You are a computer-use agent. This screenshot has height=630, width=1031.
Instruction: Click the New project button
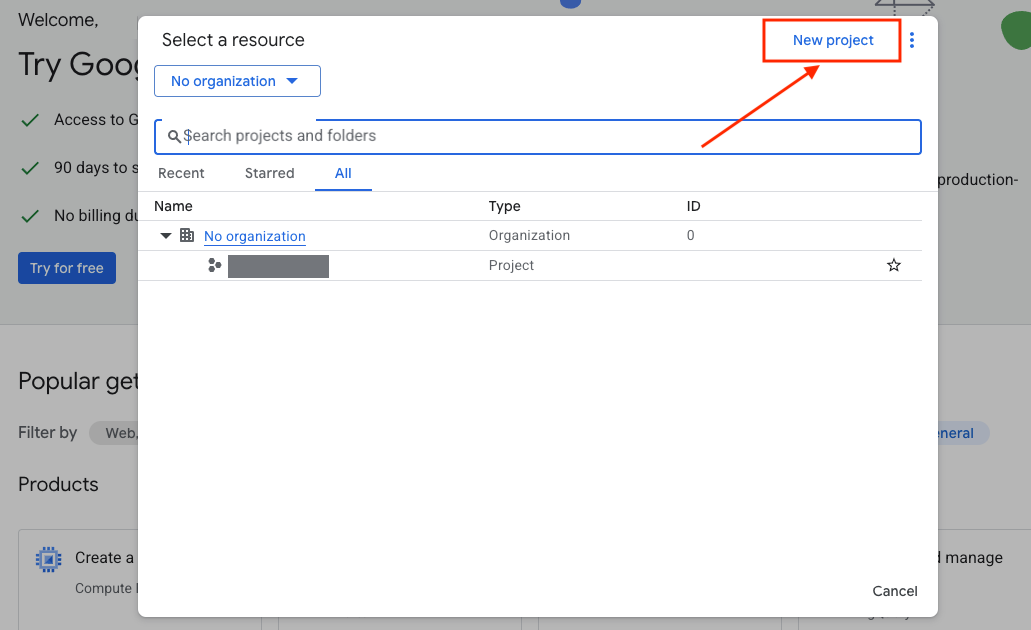point(832,41)
